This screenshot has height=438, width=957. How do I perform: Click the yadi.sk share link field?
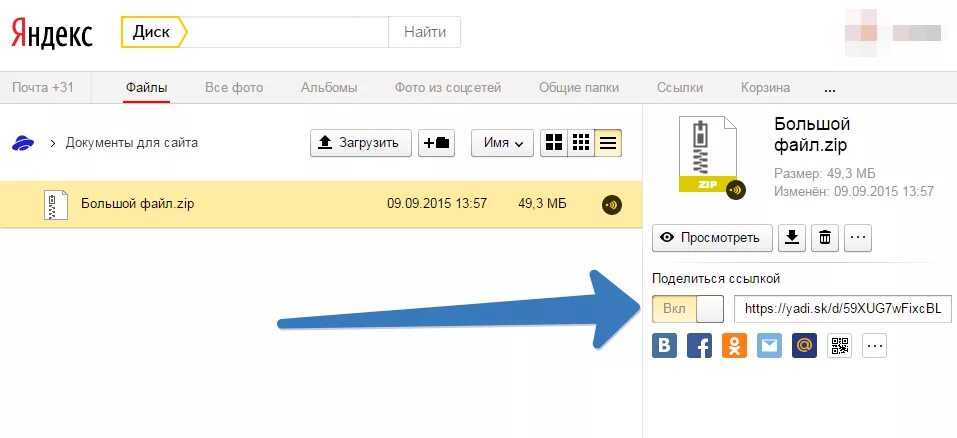pyautogui.click(x=843, y=309)
